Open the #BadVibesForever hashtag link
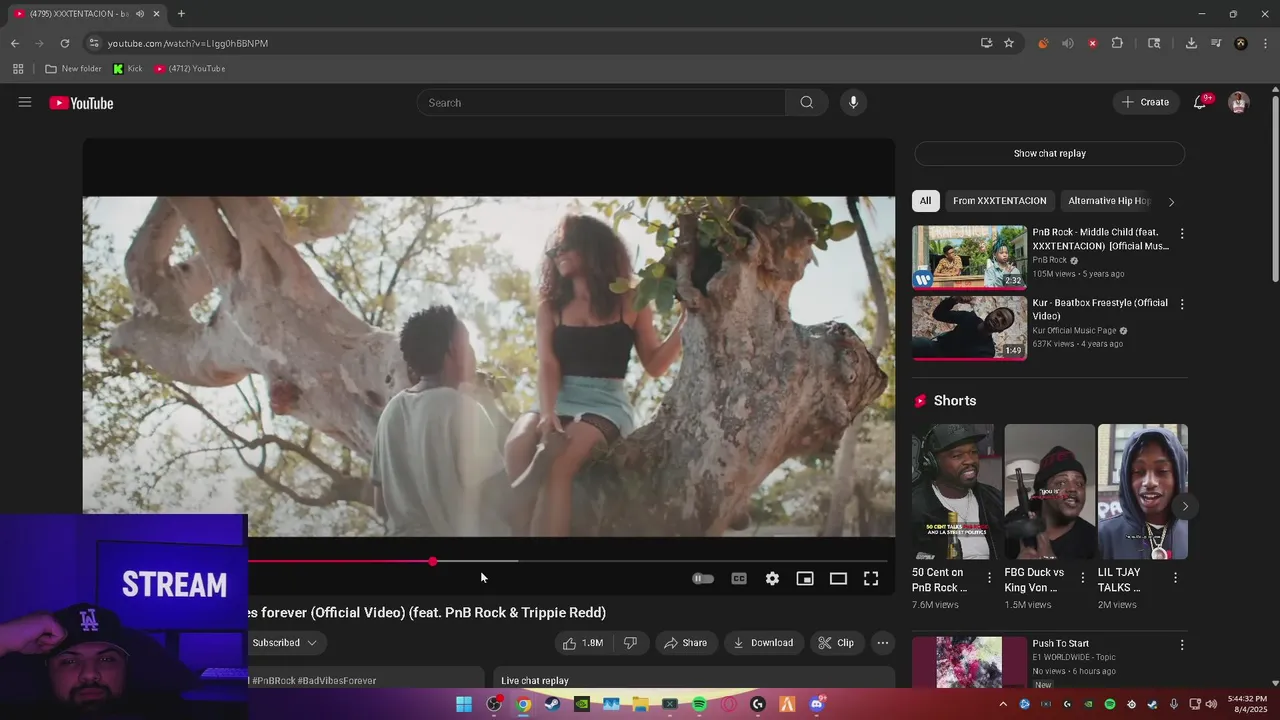The width and height of the screenshot is (1280, 720). pyautogui.click(x=336, y=681)
